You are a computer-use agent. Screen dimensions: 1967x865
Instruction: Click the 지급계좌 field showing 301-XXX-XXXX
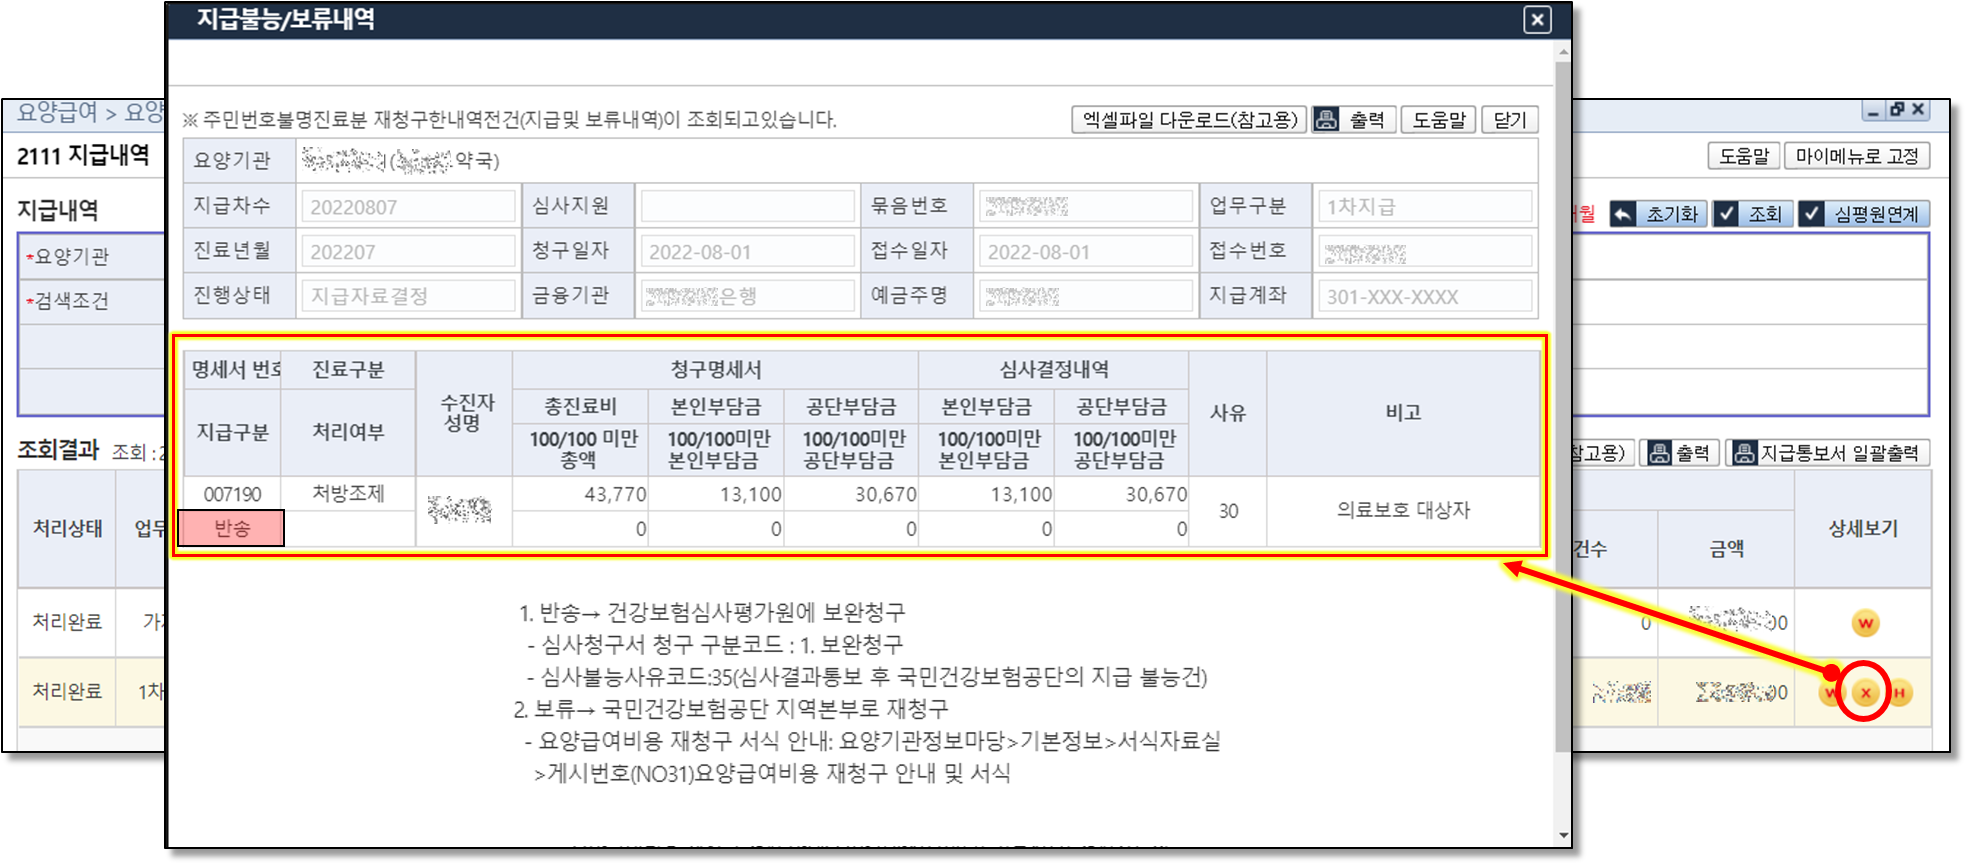coord(1424,296)
